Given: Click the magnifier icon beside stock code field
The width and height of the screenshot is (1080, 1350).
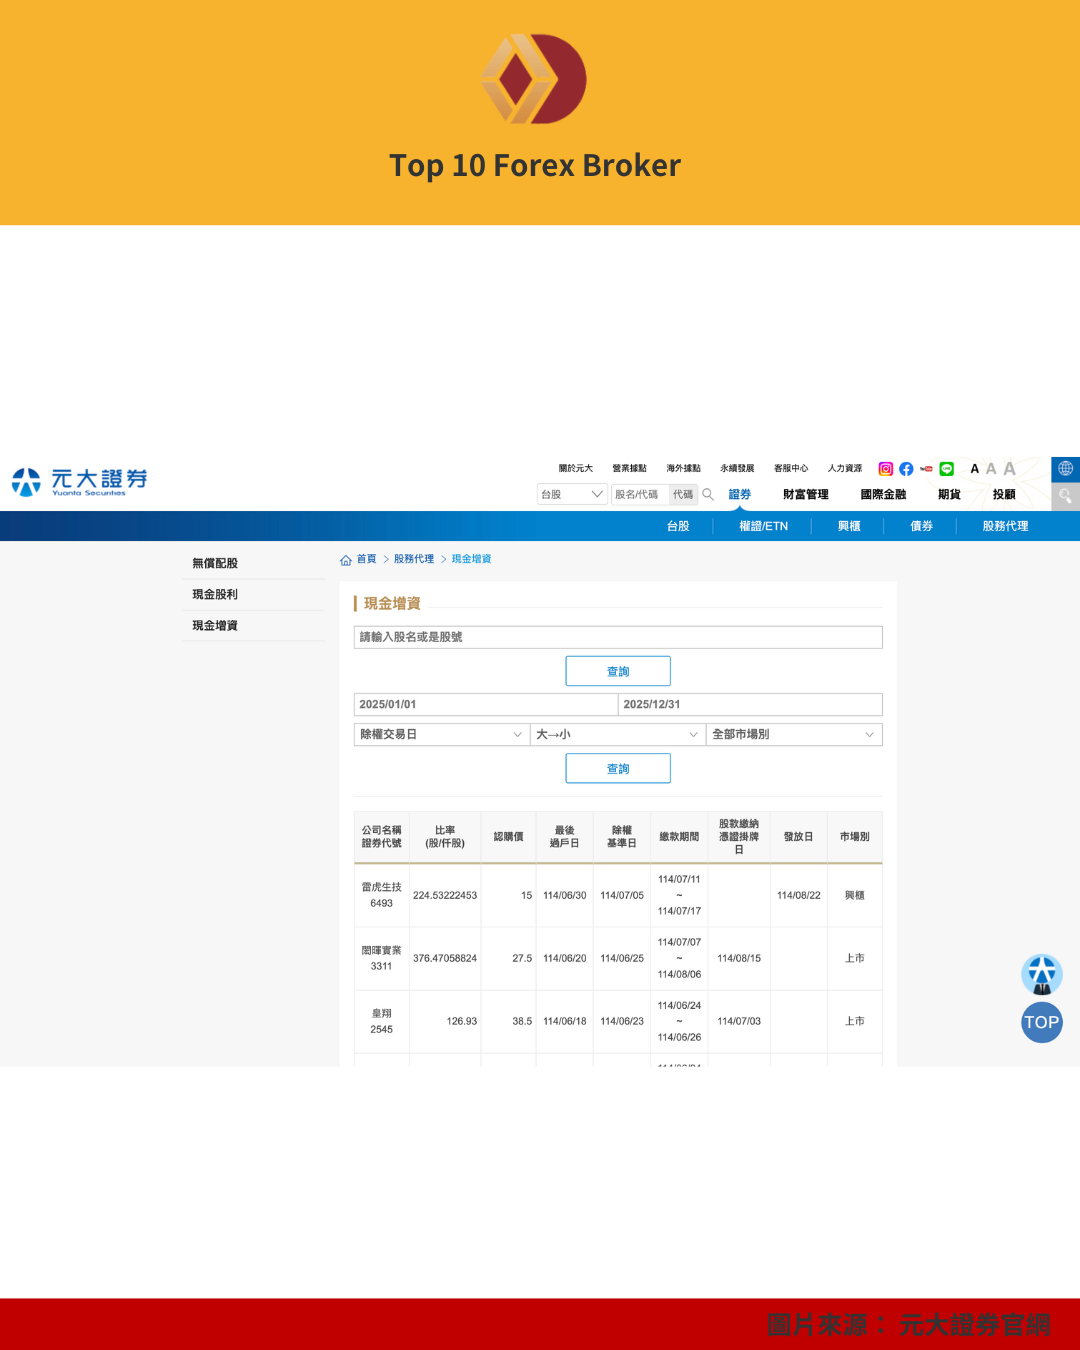Looking at the screenshot, I should coord(708,494).
